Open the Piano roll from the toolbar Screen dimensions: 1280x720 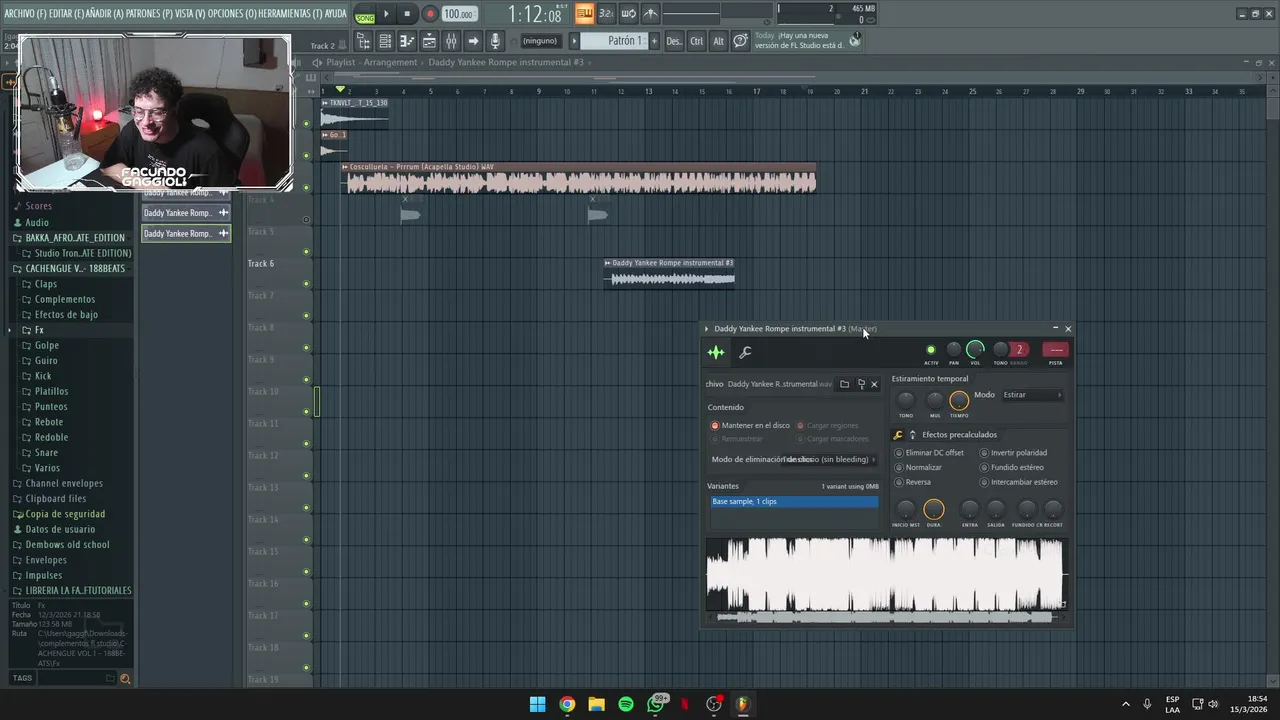[407, 41]
